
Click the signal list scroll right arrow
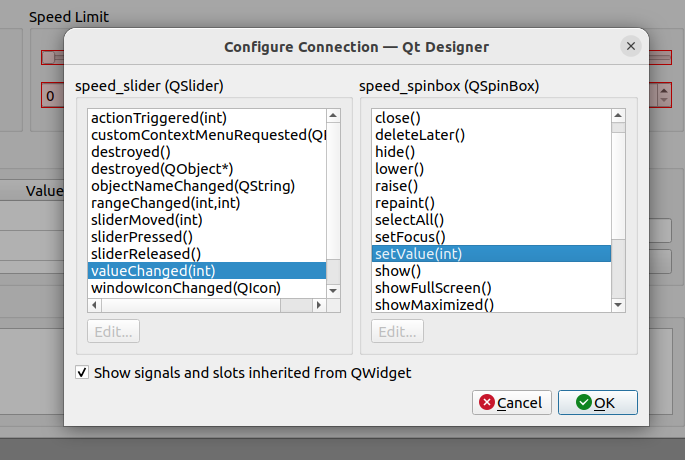click(319, 305)
